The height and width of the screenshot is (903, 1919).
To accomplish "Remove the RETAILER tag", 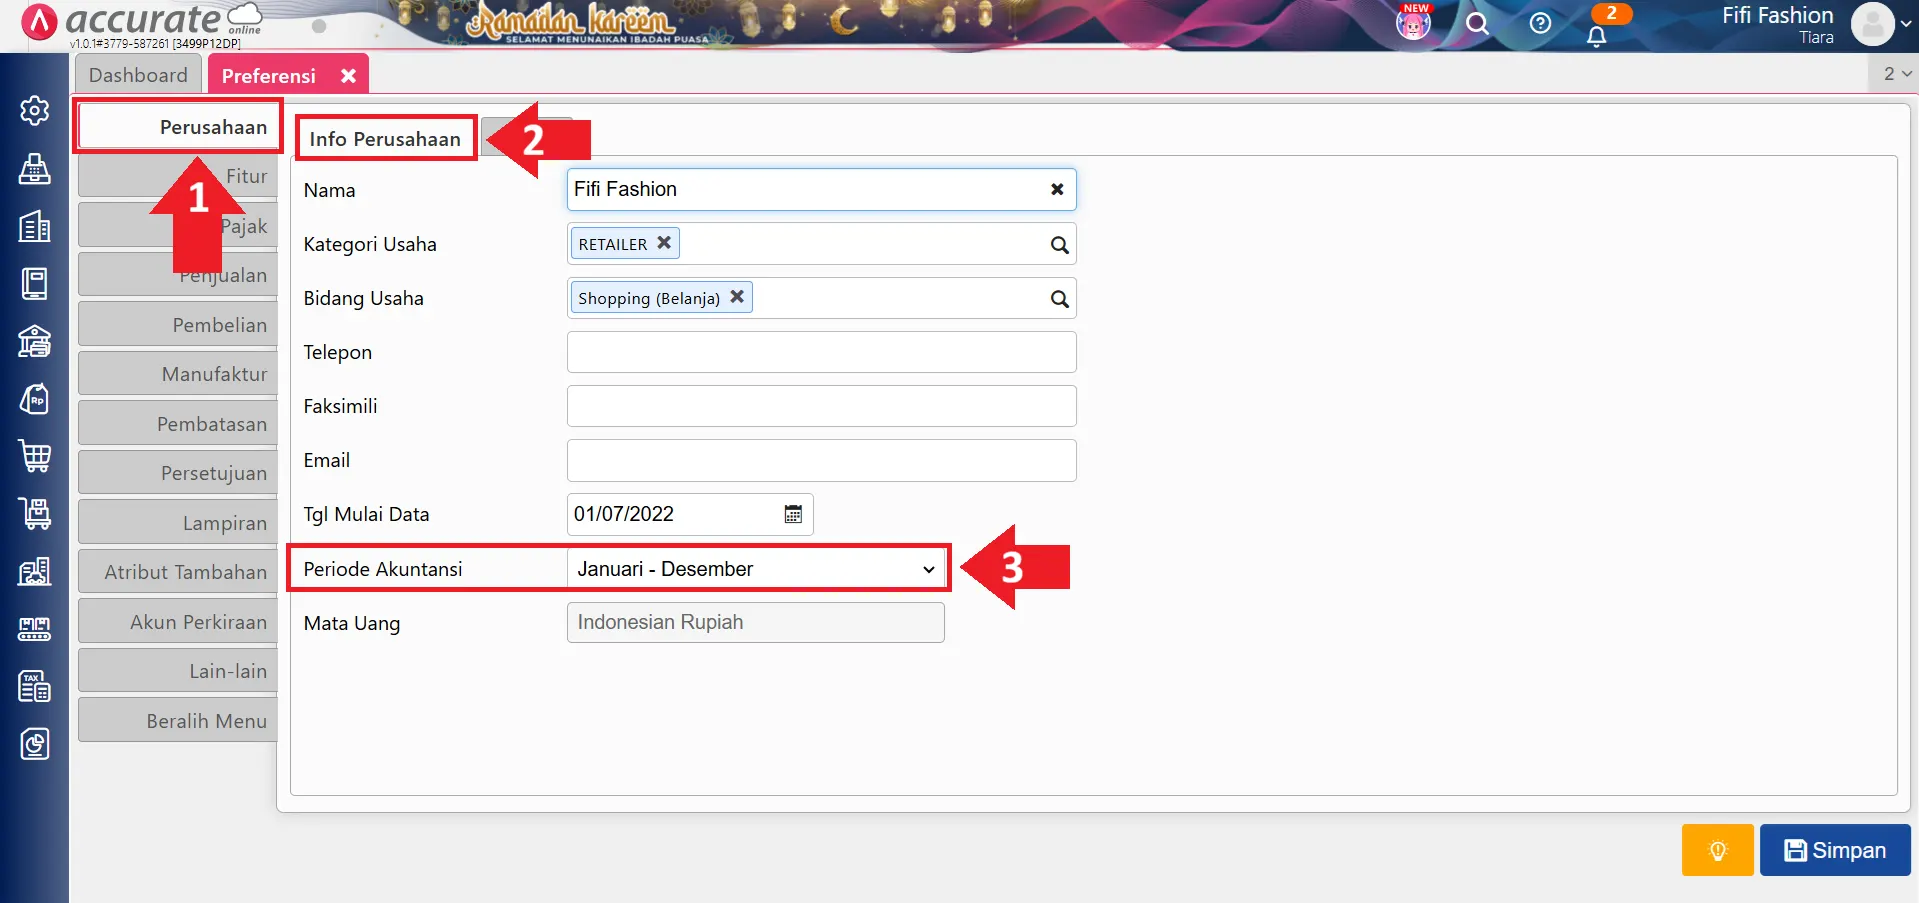I will (664, 243).
